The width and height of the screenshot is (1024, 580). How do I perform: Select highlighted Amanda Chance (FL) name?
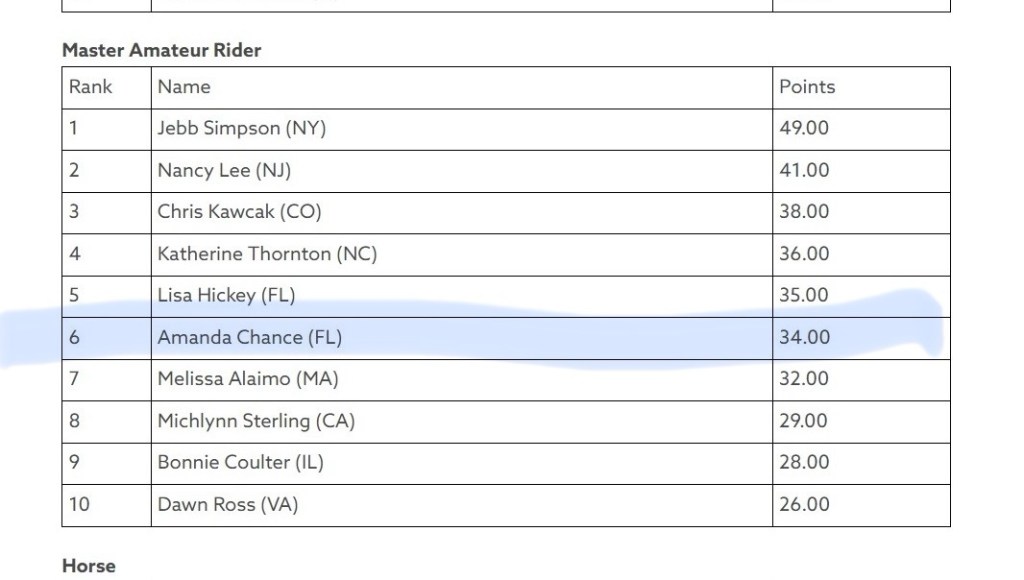pyautogui.click(x=249, y=337)
